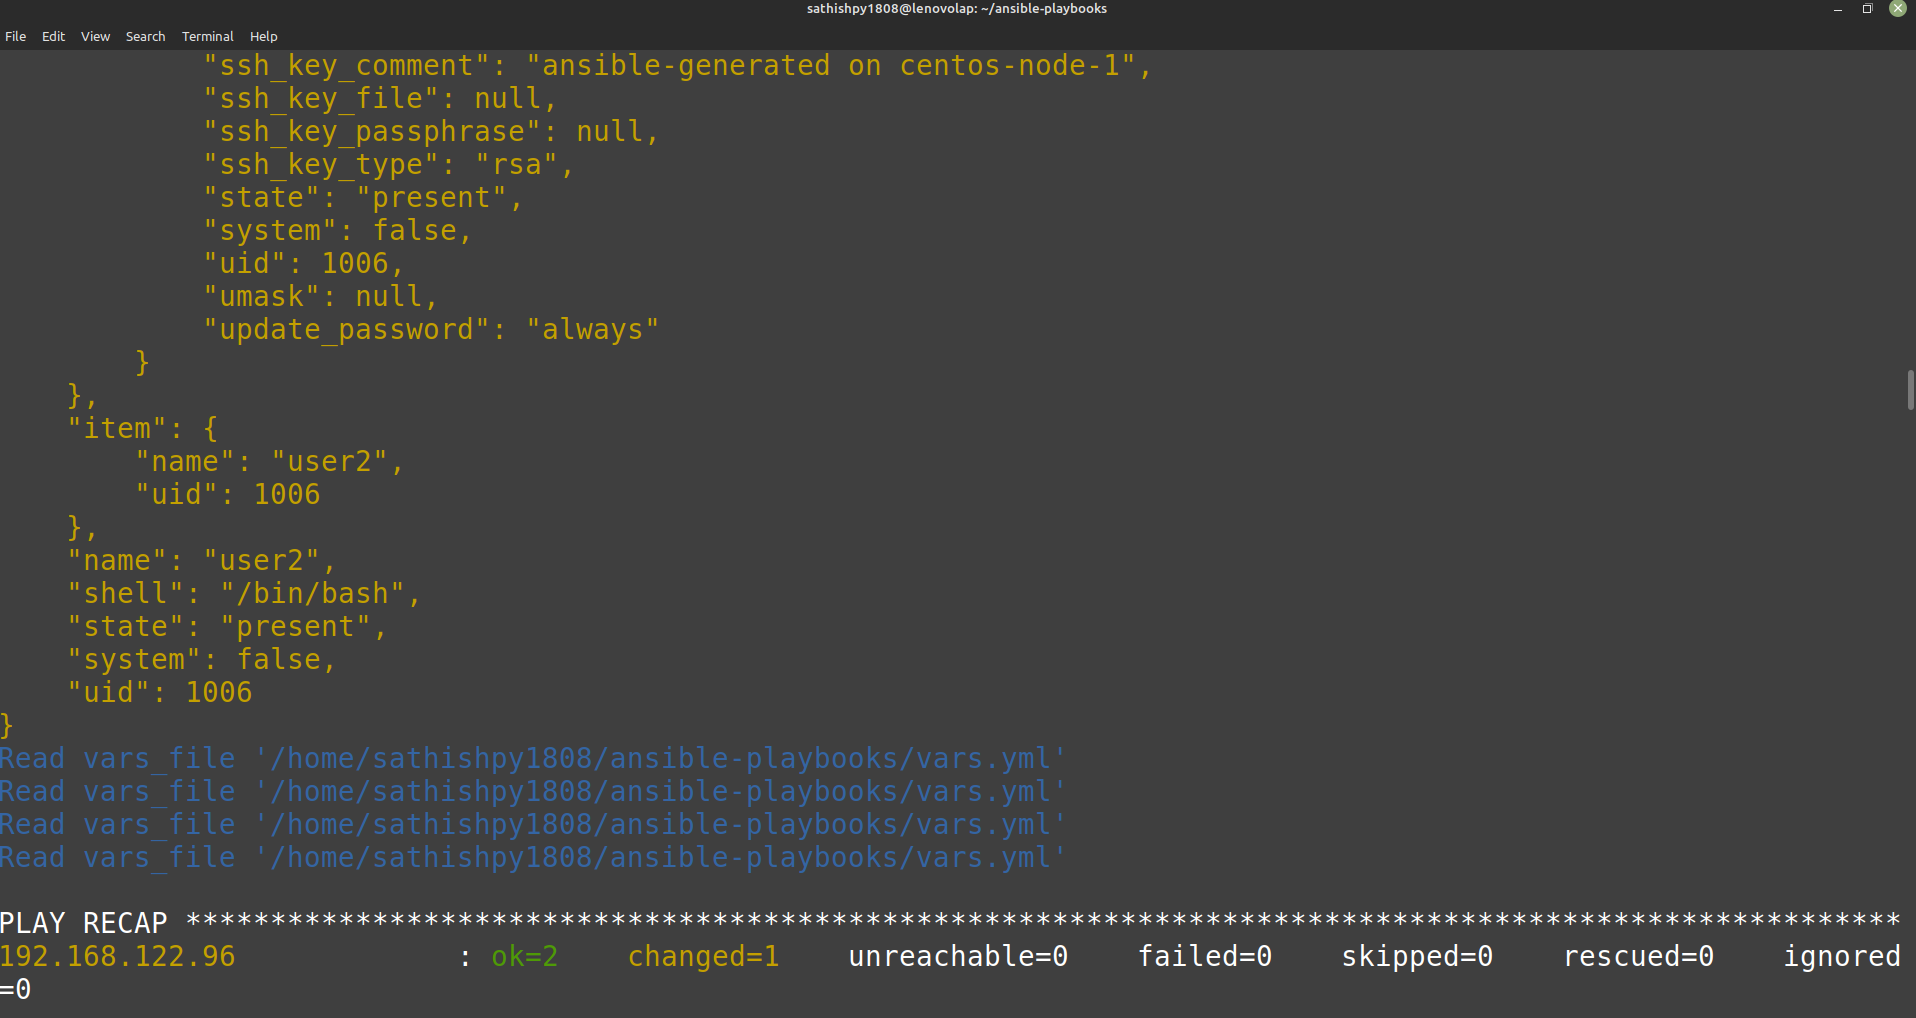Open the View menu
This screenshot has height=1018, width=1916.
(x=95, y=36)
